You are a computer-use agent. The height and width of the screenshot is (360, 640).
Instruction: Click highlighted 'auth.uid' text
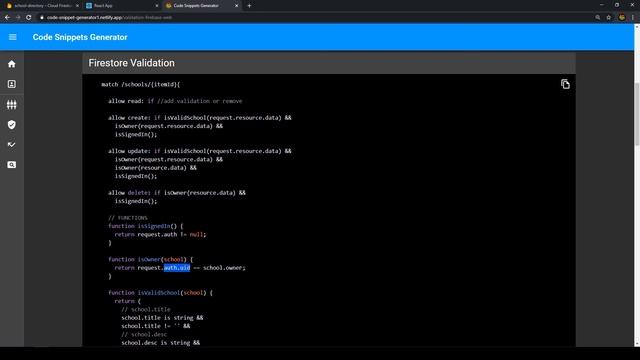coord(177,268)
